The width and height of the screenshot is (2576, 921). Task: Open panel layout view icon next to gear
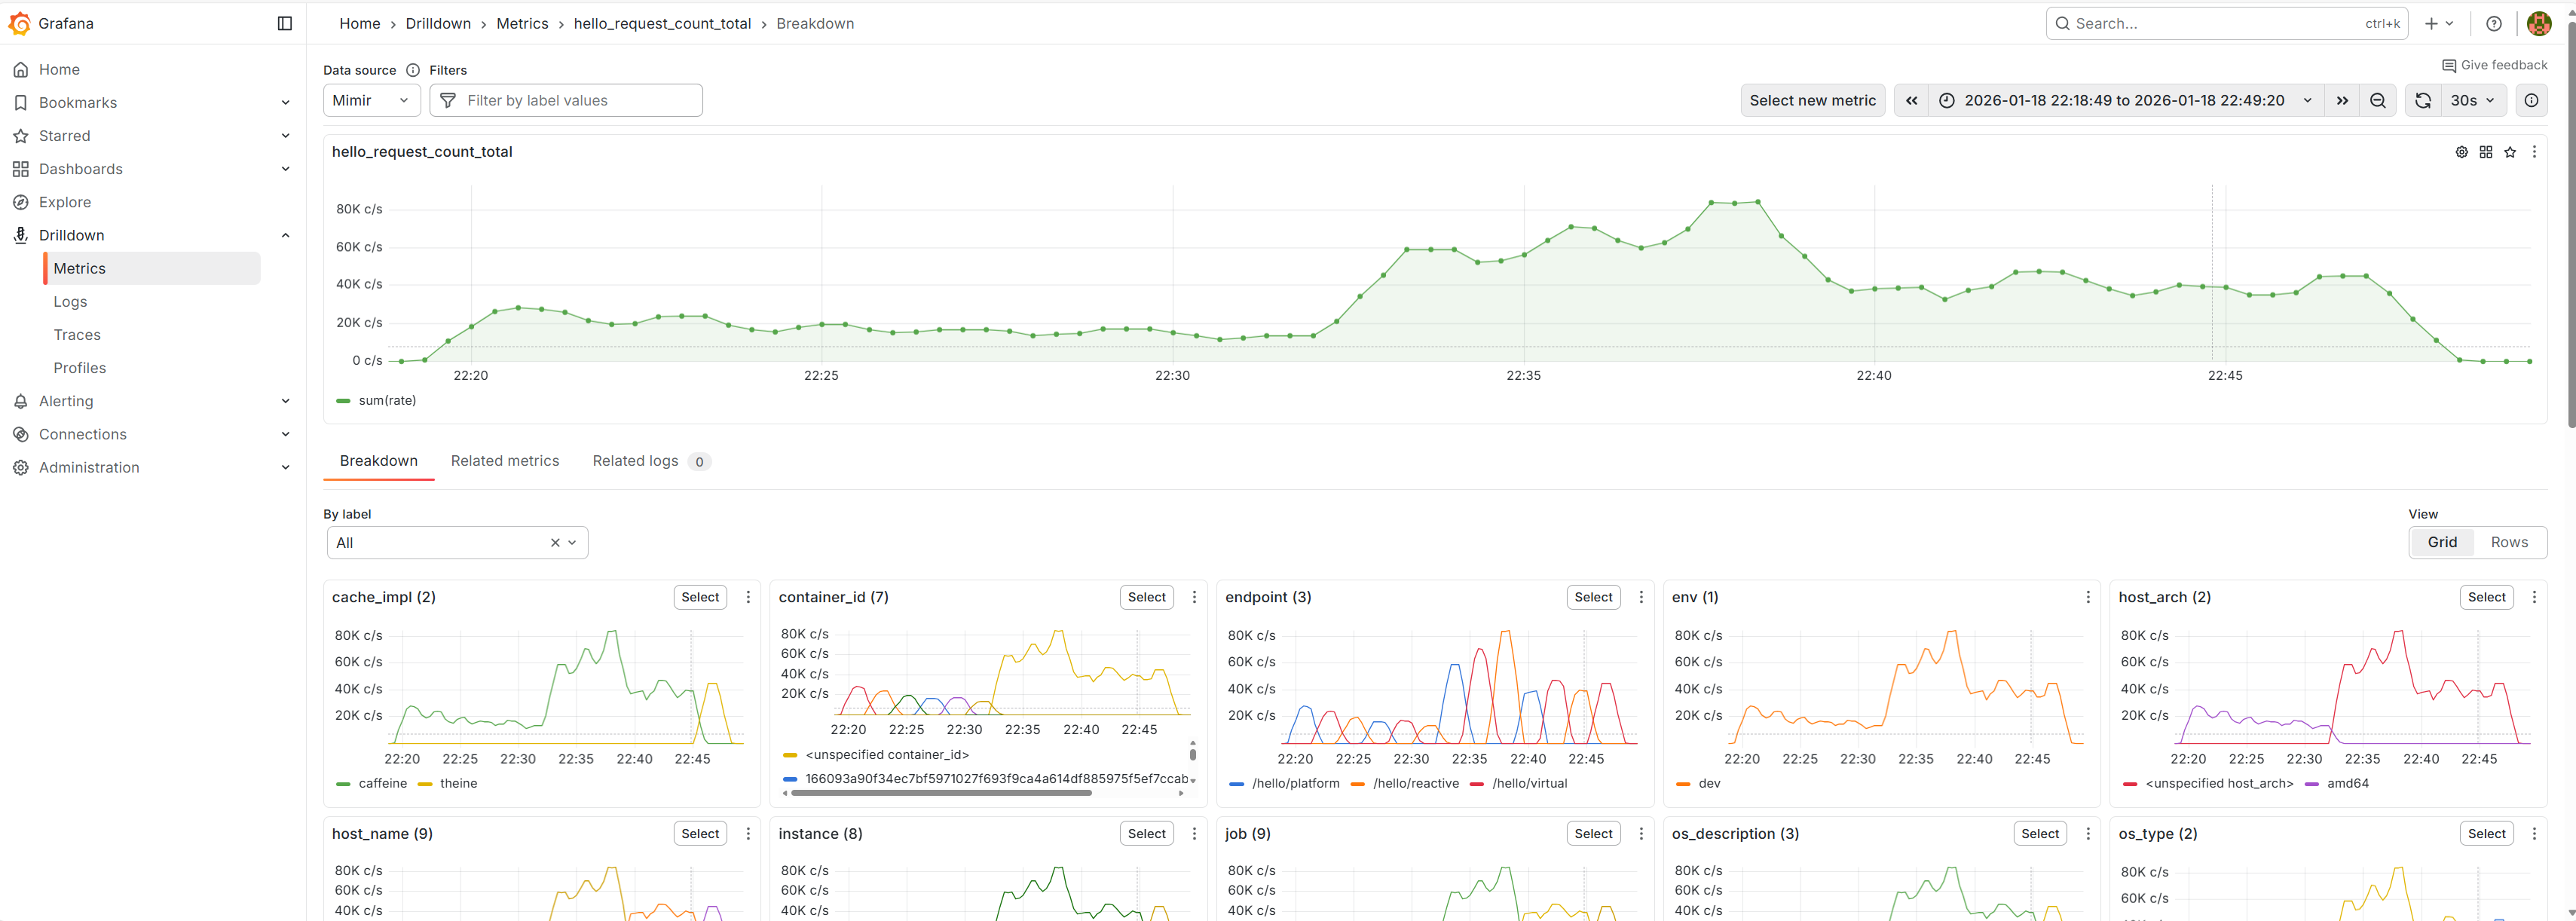[x=2486, y=151]
